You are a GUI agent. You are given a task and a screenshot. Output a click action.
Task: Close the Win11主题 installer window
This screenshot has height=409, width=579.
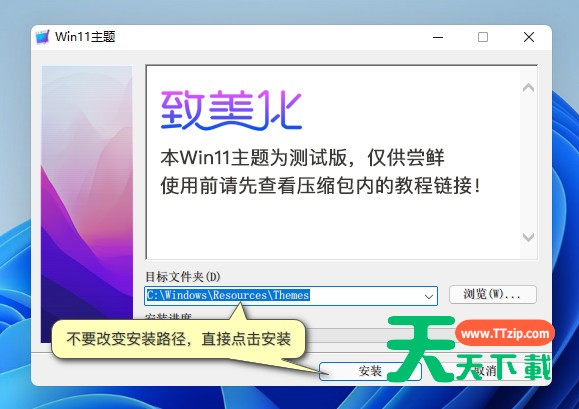(529, 37)
